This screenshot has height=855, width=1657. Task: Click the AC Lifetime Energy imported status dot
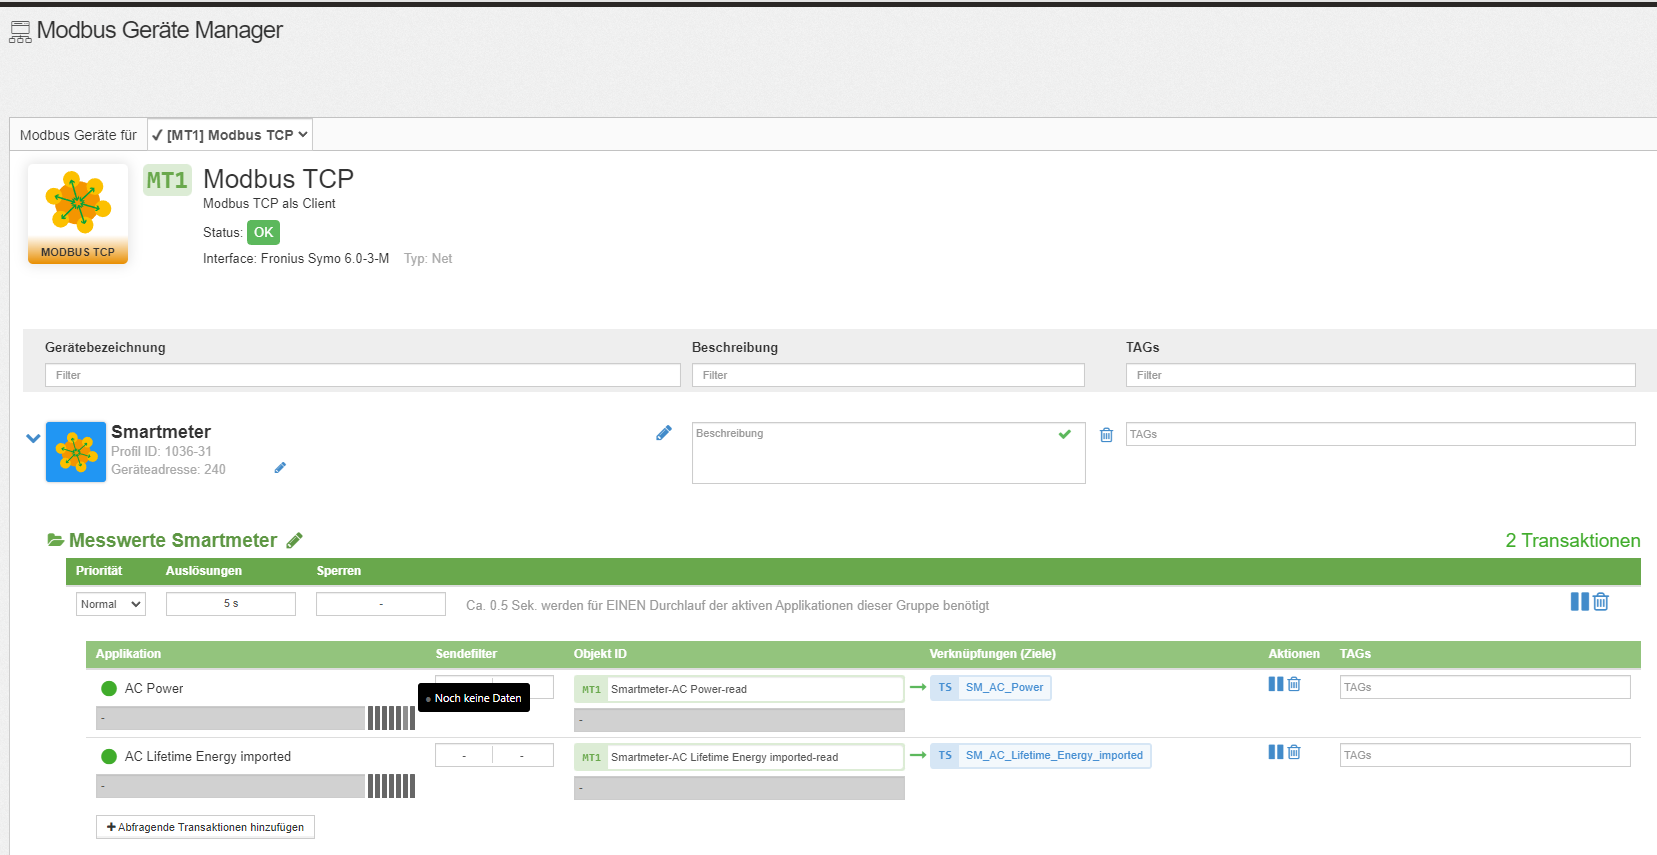pos(109,756)
